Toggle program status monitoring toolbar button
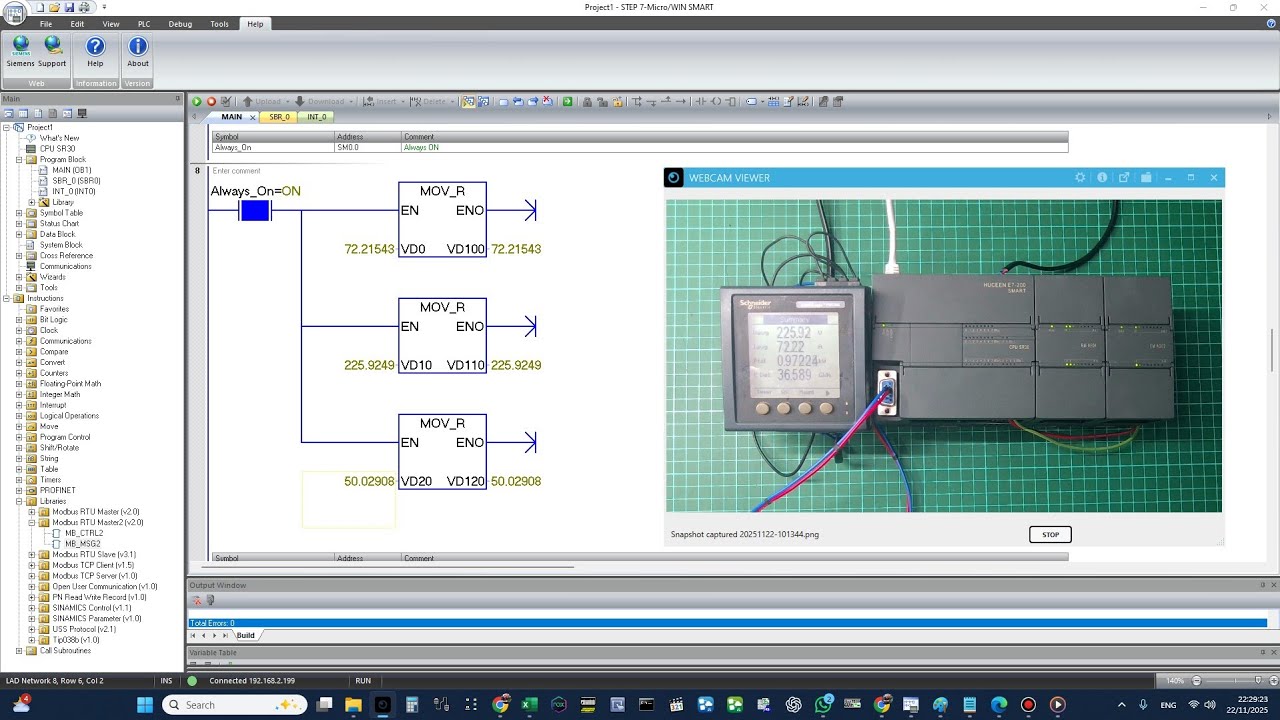The image size is (1280, 720). pyautogui.click(x=469, y=101)
